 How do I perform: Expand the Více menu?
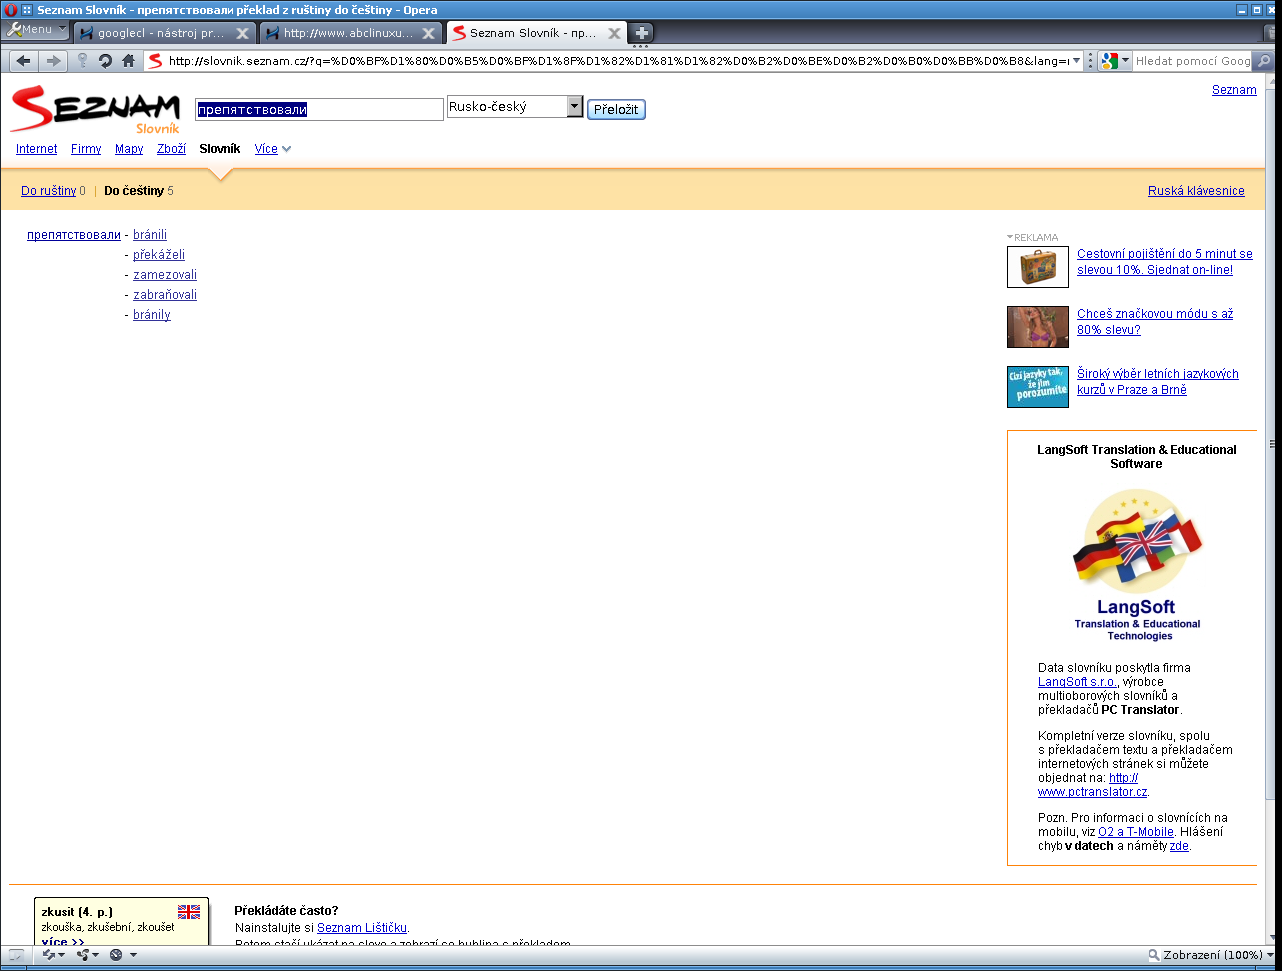point(272,149)
